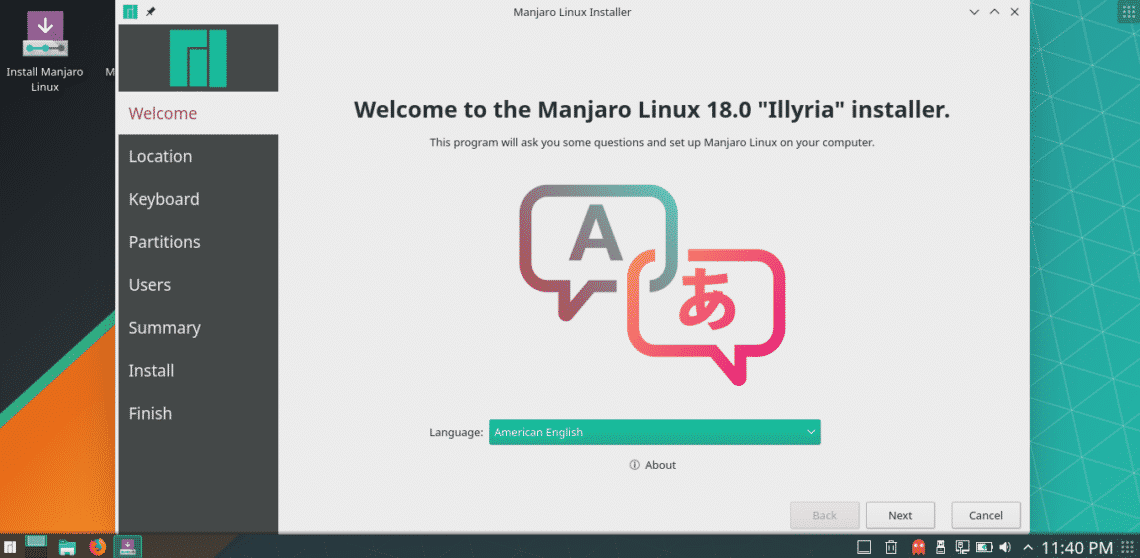Select the Keyboard step in sidebar

pos(198,199)
